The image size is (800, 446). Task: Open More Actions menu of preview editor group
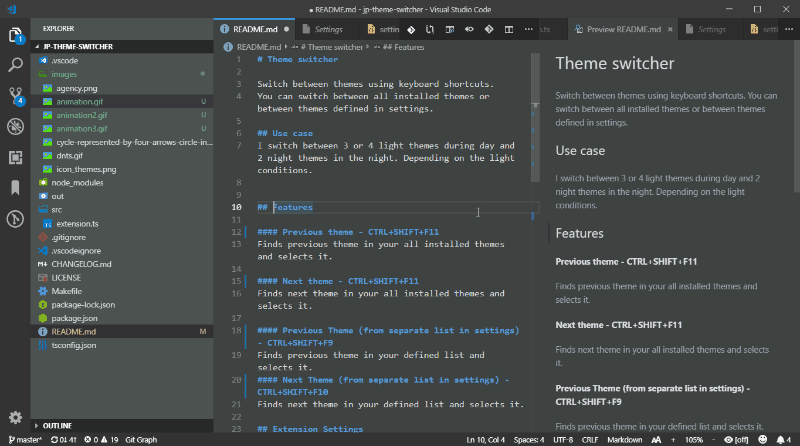[789, 30]
